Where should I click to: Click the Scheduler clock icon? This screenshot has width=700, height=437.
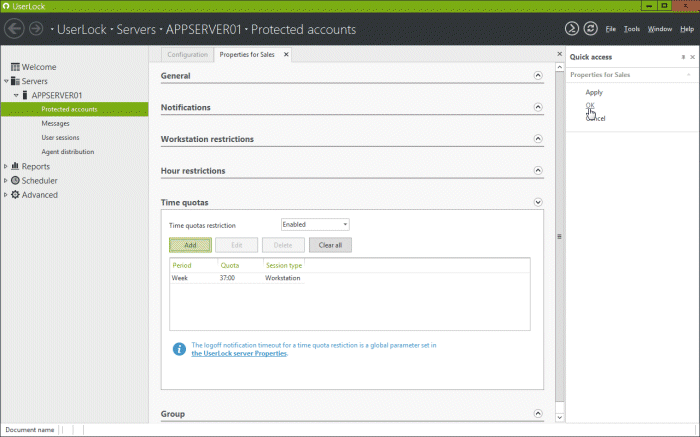[x=15, y=181]
